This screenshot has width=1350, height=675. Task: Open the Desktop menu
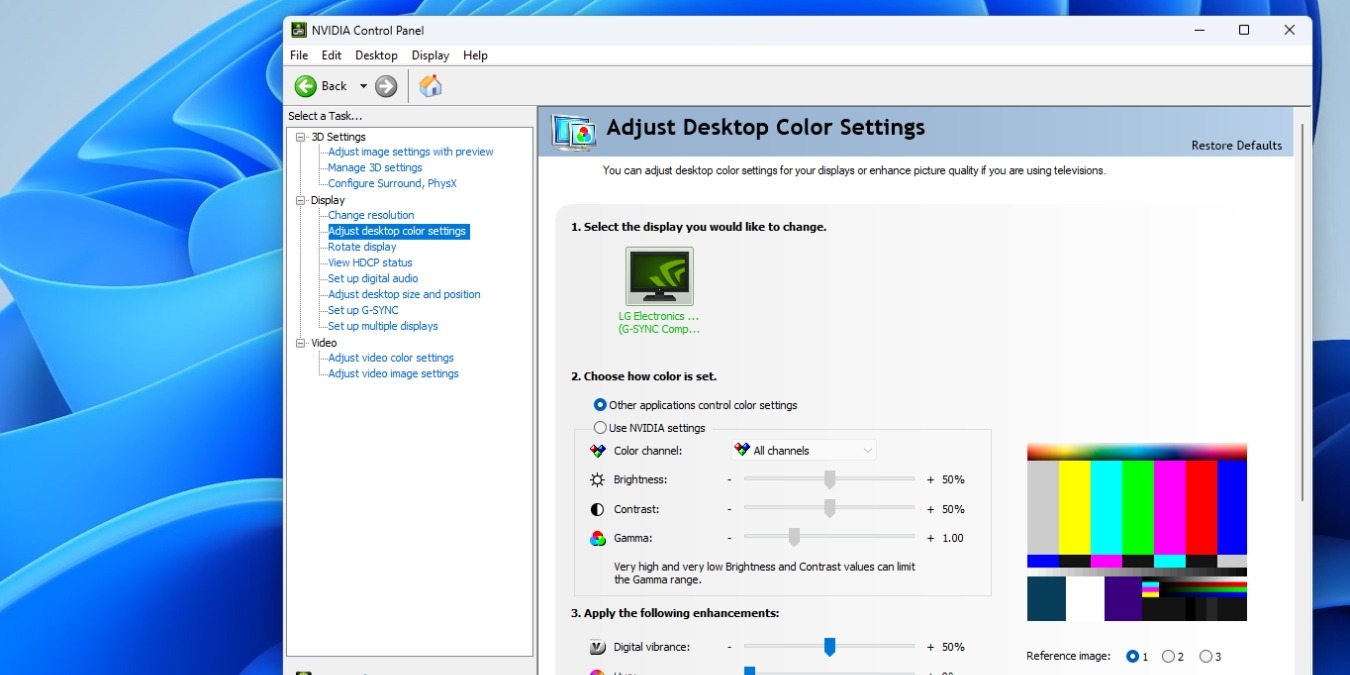coord(376,55)
